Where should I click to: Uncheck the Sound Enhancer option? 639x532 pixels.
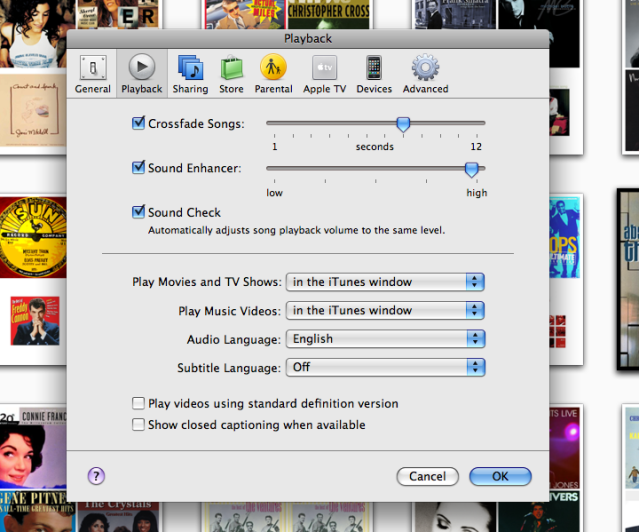pyautogui.click(x=138, y=168)
